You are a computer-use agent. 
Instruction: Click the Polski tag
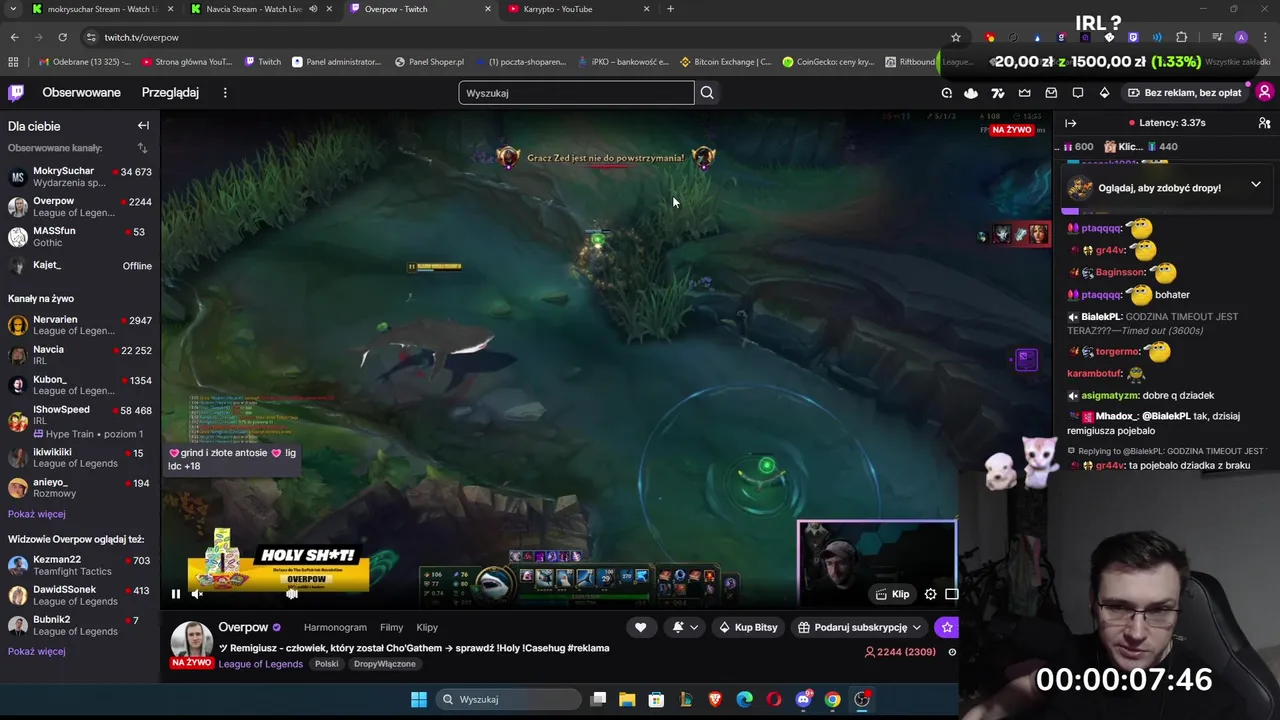(x=326, y=664)
